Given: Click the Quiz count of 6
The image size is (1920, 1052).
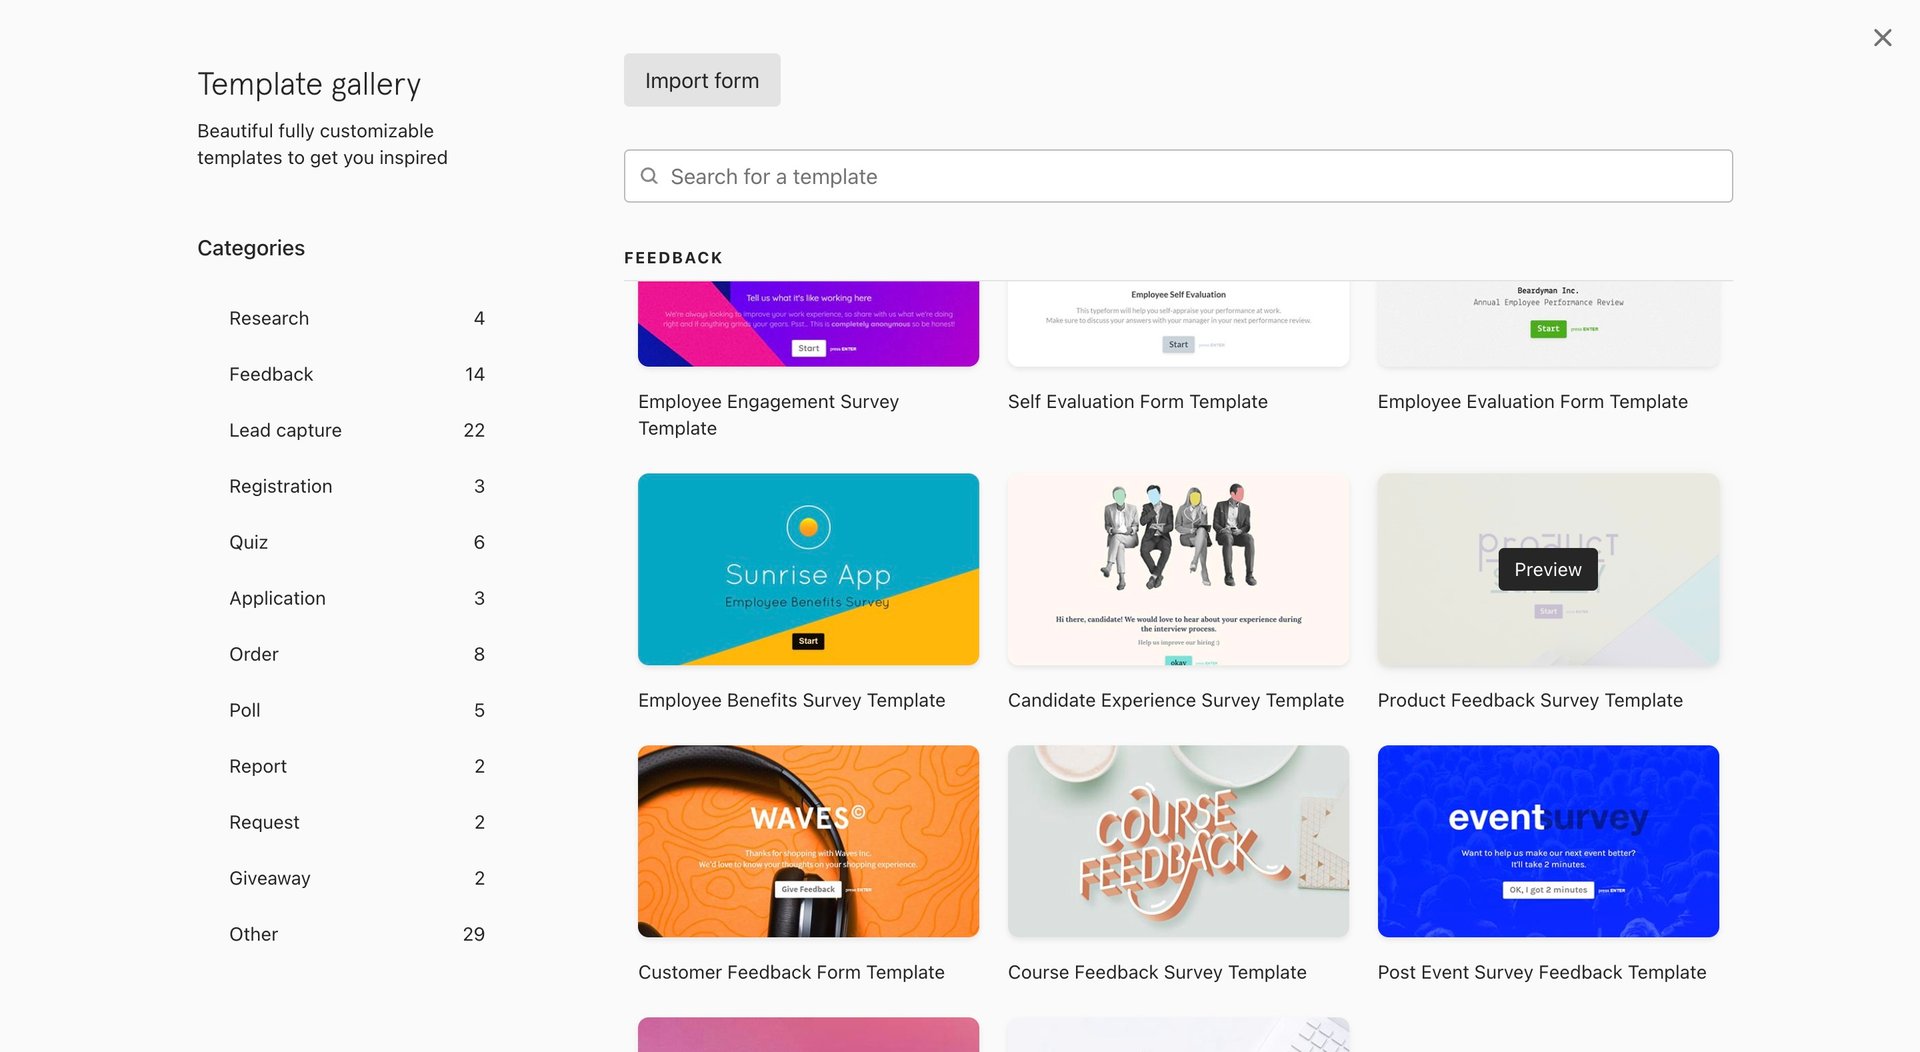Looking at the screenshot, I should tap(479, 542).
